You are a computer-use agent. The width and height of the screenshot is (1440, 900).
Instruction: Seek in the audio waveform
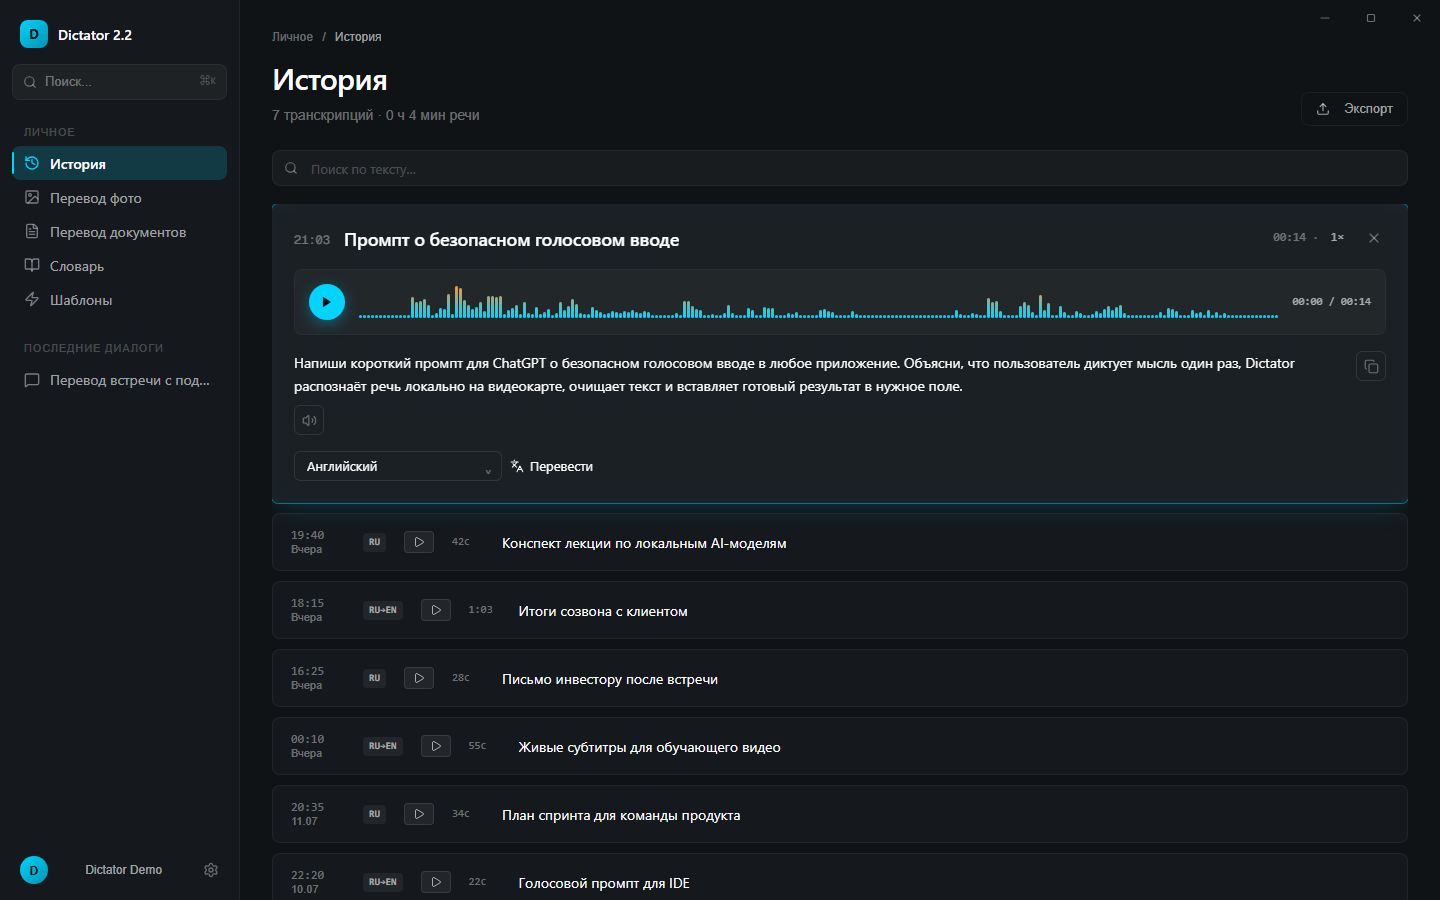pyautogui.click(x=818, y=302)
